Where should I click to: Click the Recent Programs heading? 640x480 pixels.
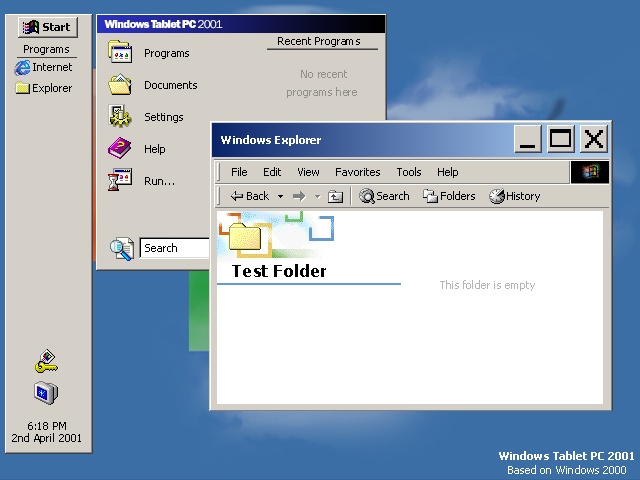tap(319, 41)
